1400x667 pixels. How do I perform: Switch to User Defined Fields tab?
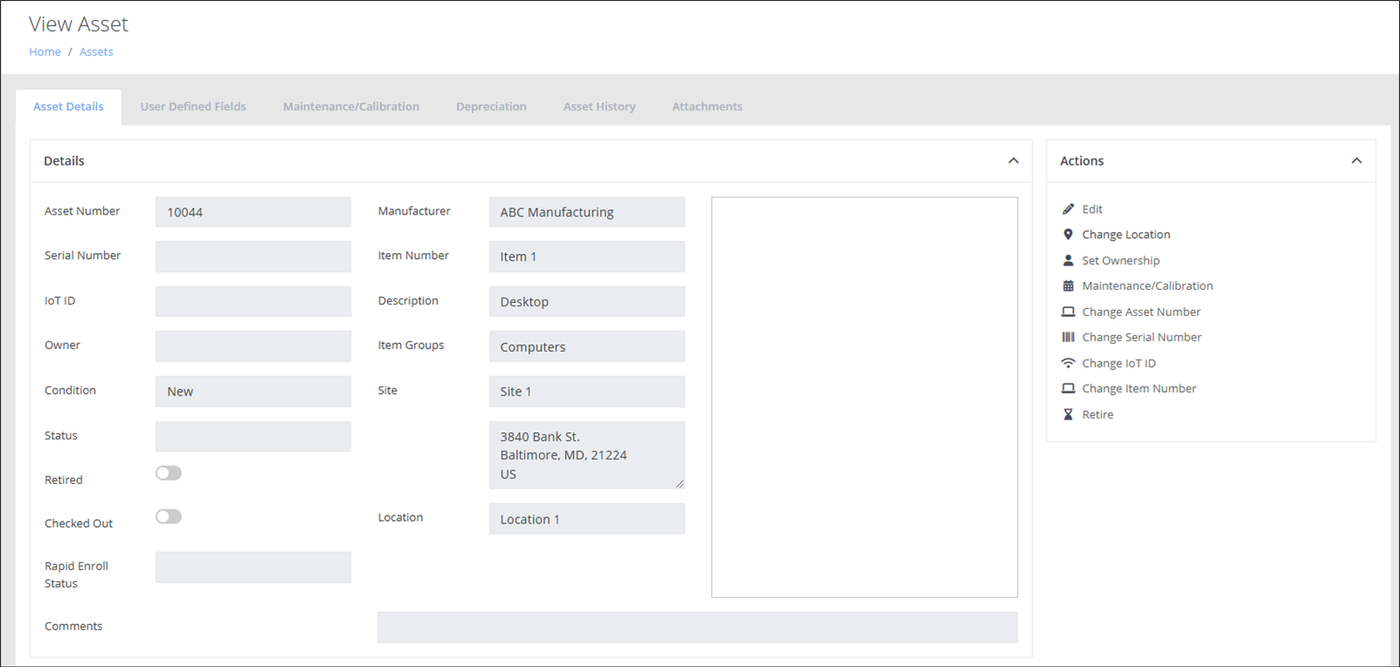(193, 107)
